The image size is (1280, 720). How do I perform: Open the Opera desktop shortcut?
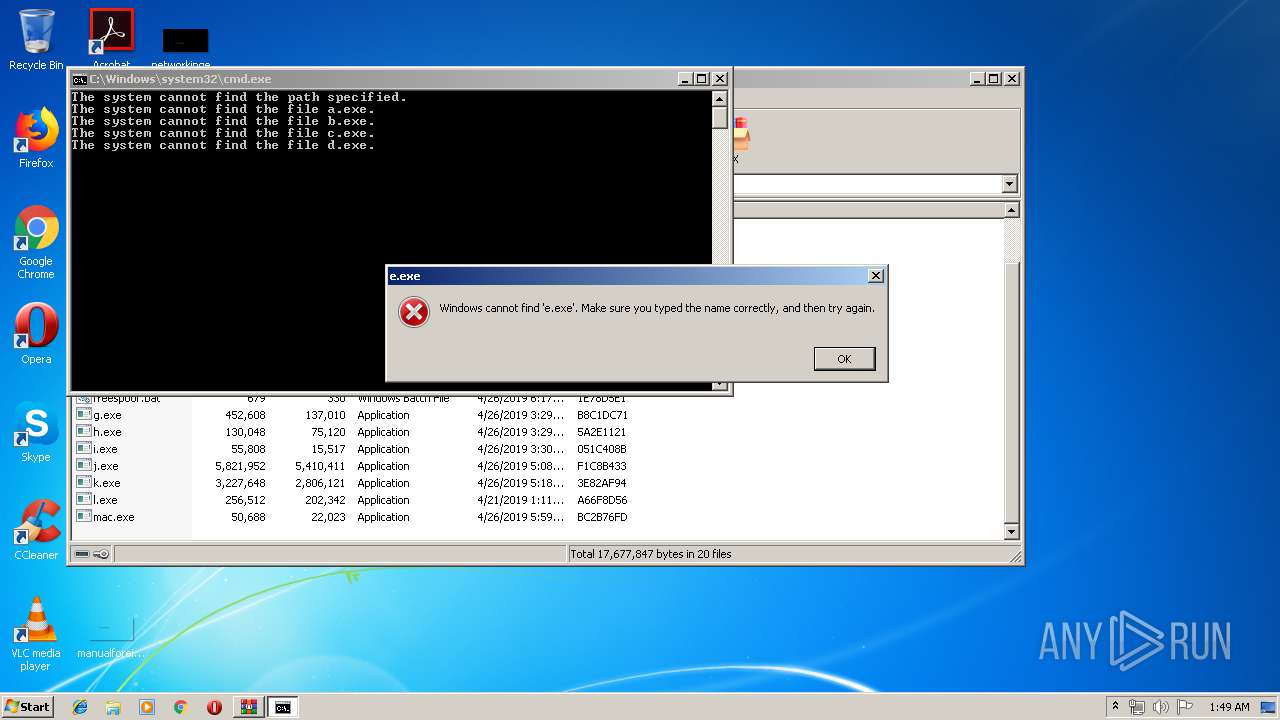coord(36,333)
